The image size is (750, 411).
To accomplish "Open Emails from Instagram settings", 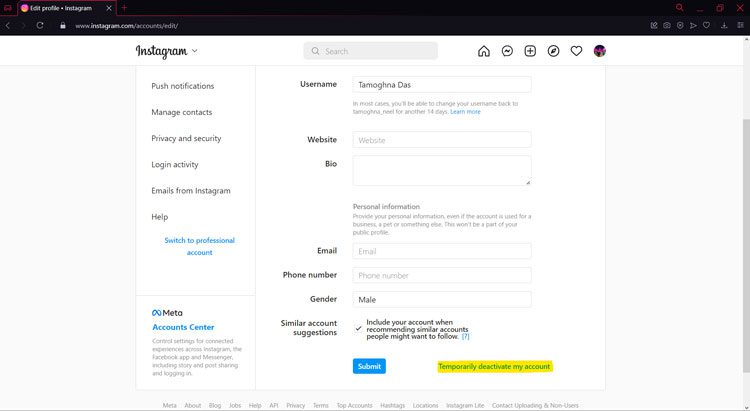I will (191, 190).
